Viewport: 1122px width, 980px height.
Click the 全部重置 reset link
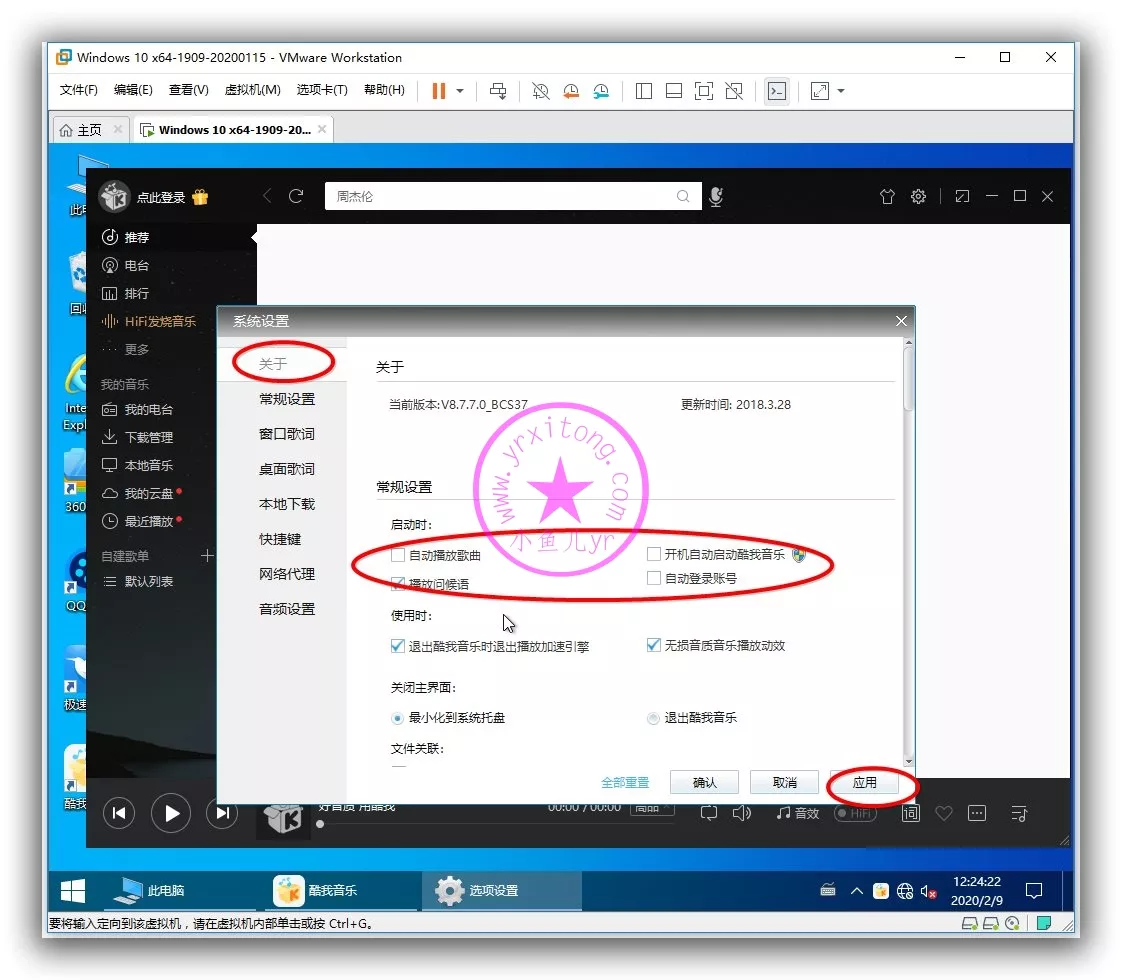click(x=625, y=782)
